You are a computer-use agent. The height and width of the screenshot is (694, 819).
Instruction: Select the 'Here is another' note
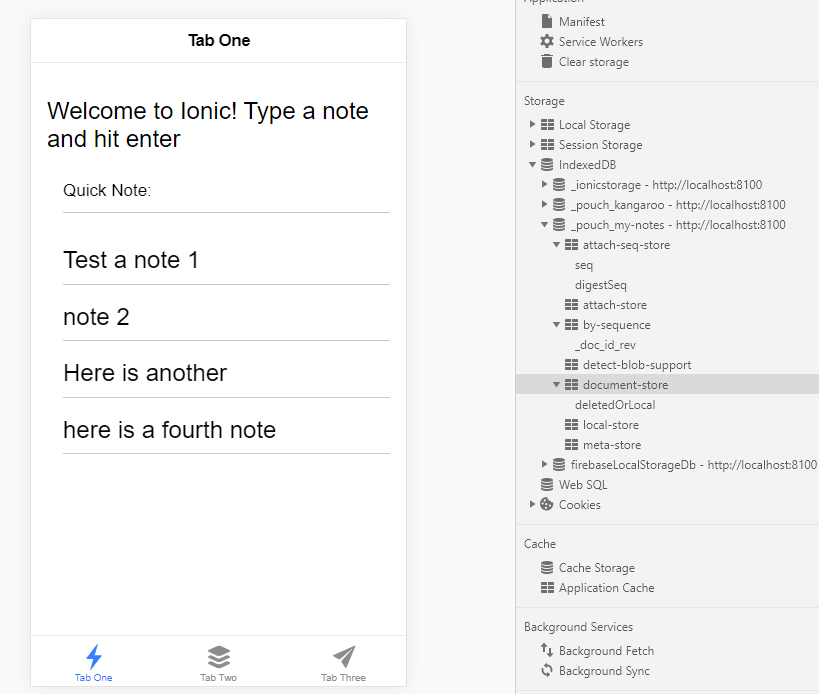(226, 373)
